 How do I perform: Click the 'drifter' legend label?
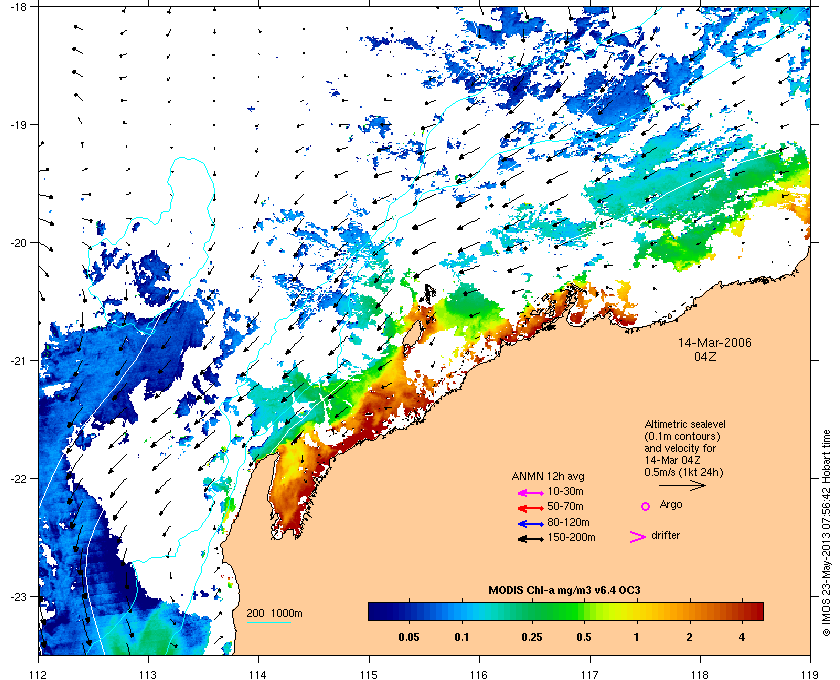coord(665,535)
